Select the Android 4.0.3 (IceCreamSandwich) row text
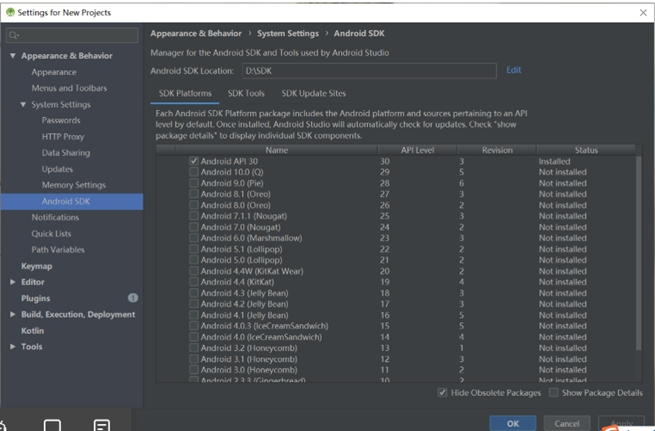This screenshot has height=431, width=655. click(264, 326)
